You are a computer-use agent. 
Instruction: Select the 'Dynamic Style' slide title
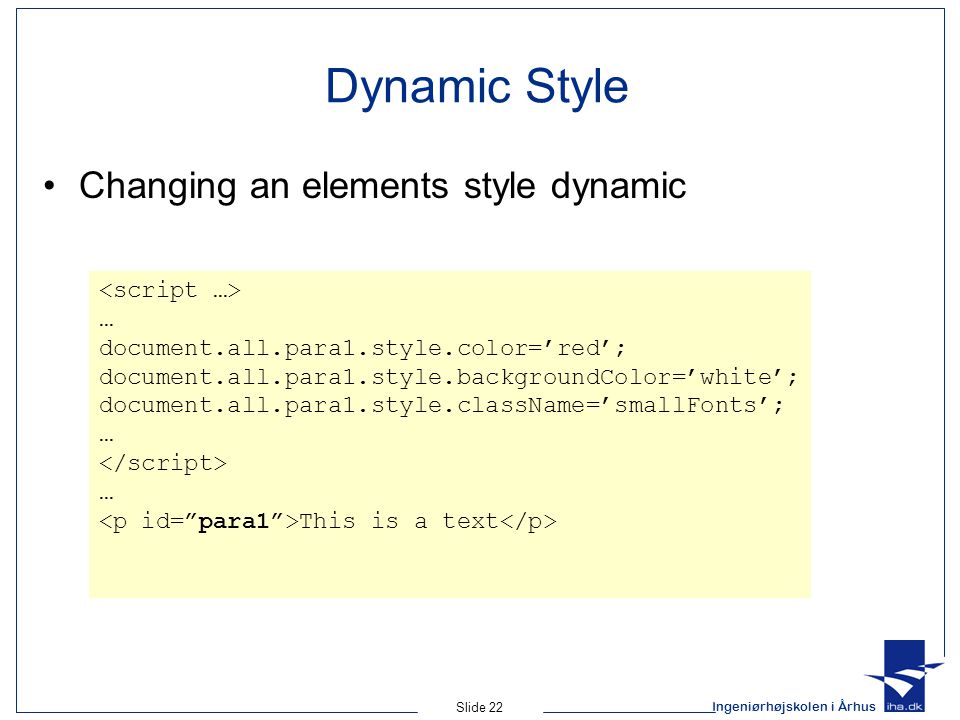tap(477, 87)
